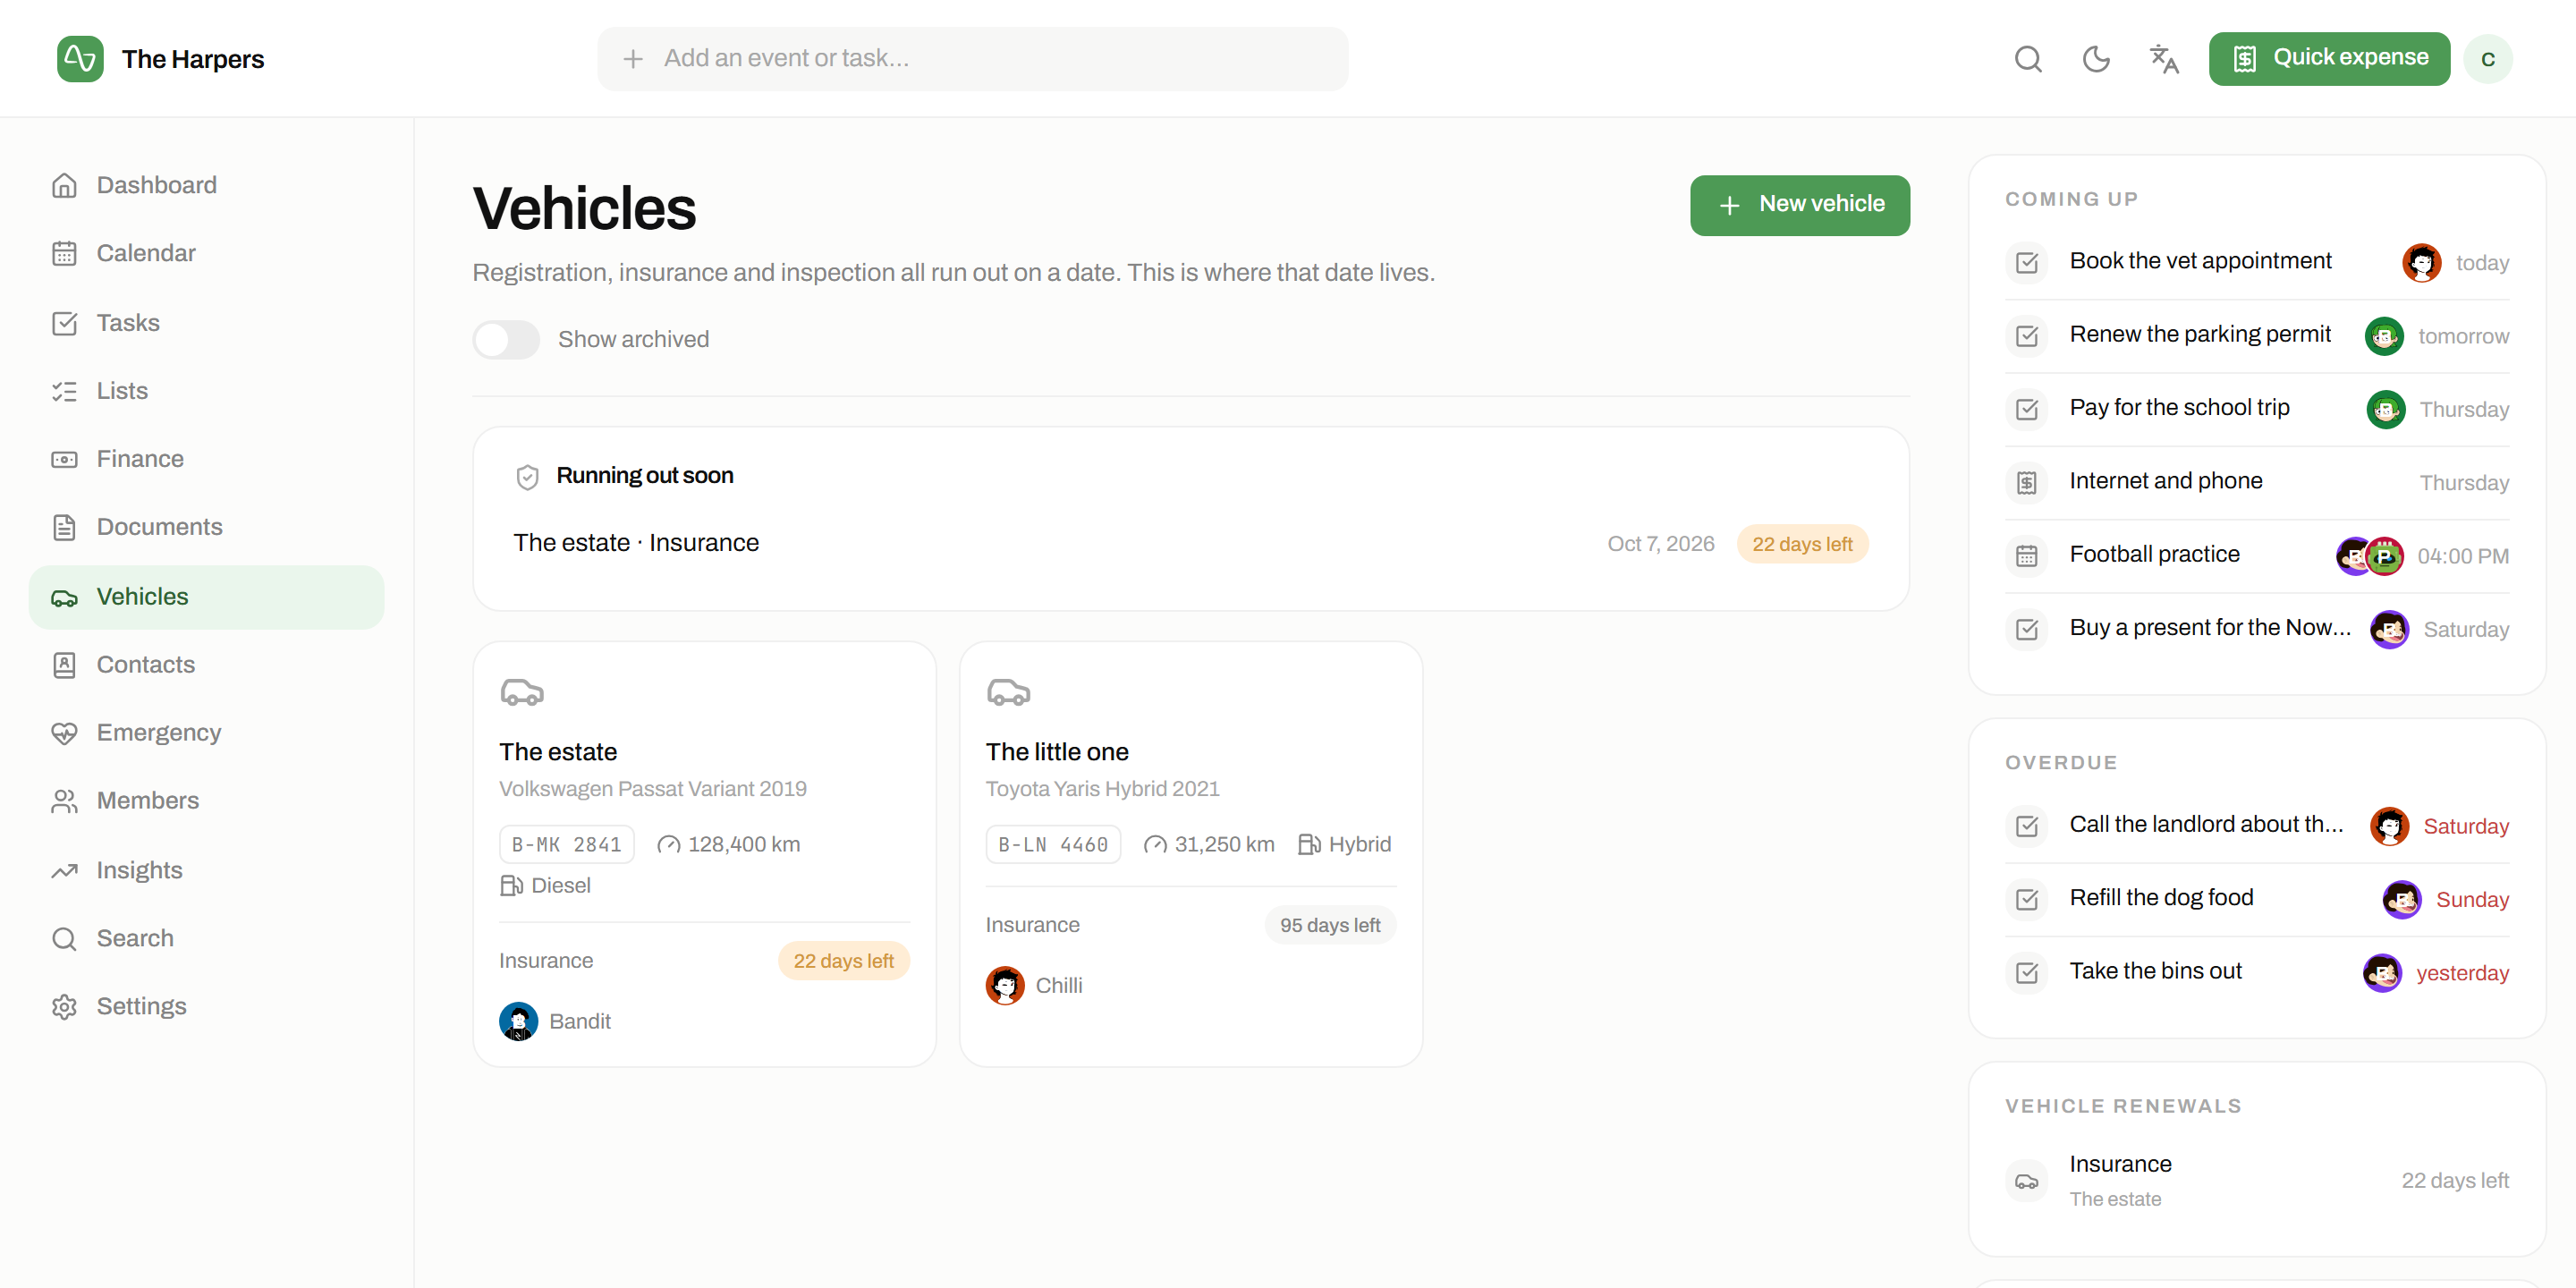Check off Call the landlord task

2027,826
